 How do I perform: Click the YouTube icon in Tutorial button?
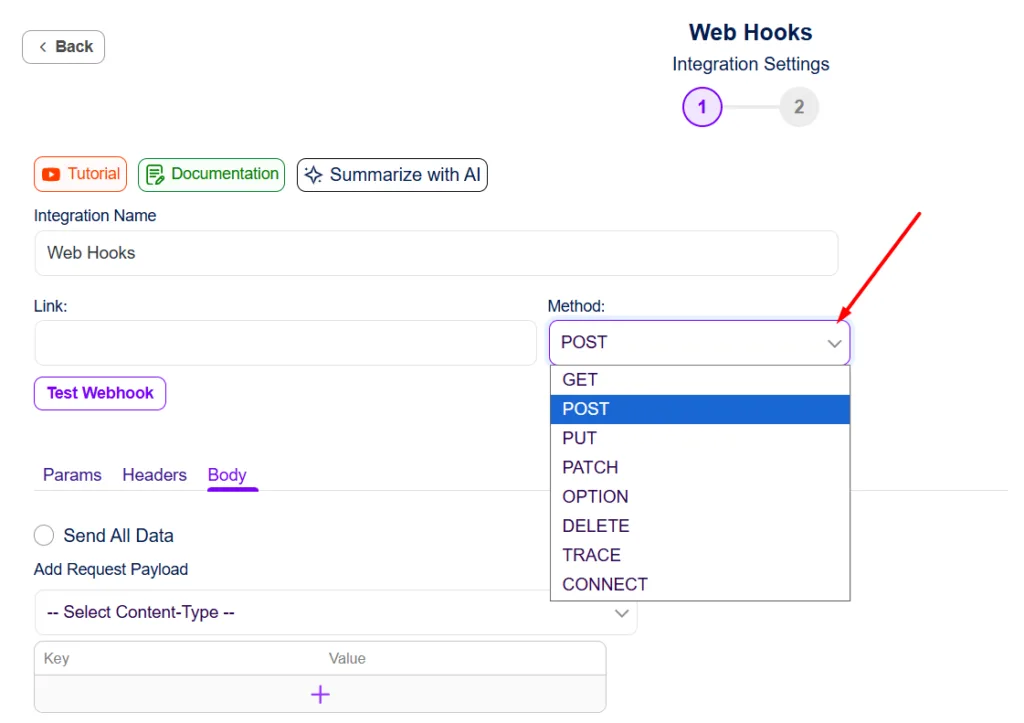(51, 174)
